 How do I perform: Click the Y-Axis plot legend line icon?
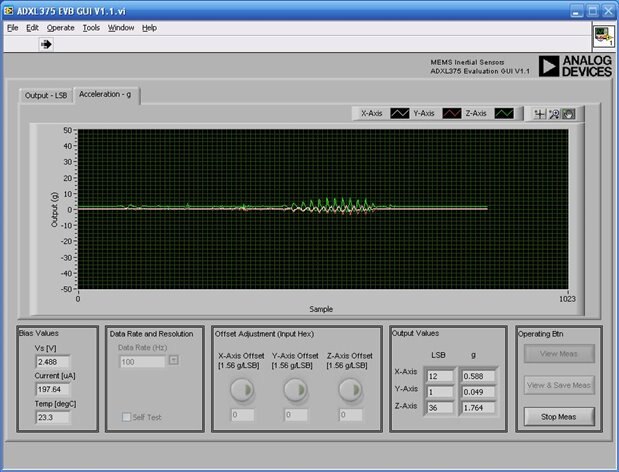coord(451,114)
